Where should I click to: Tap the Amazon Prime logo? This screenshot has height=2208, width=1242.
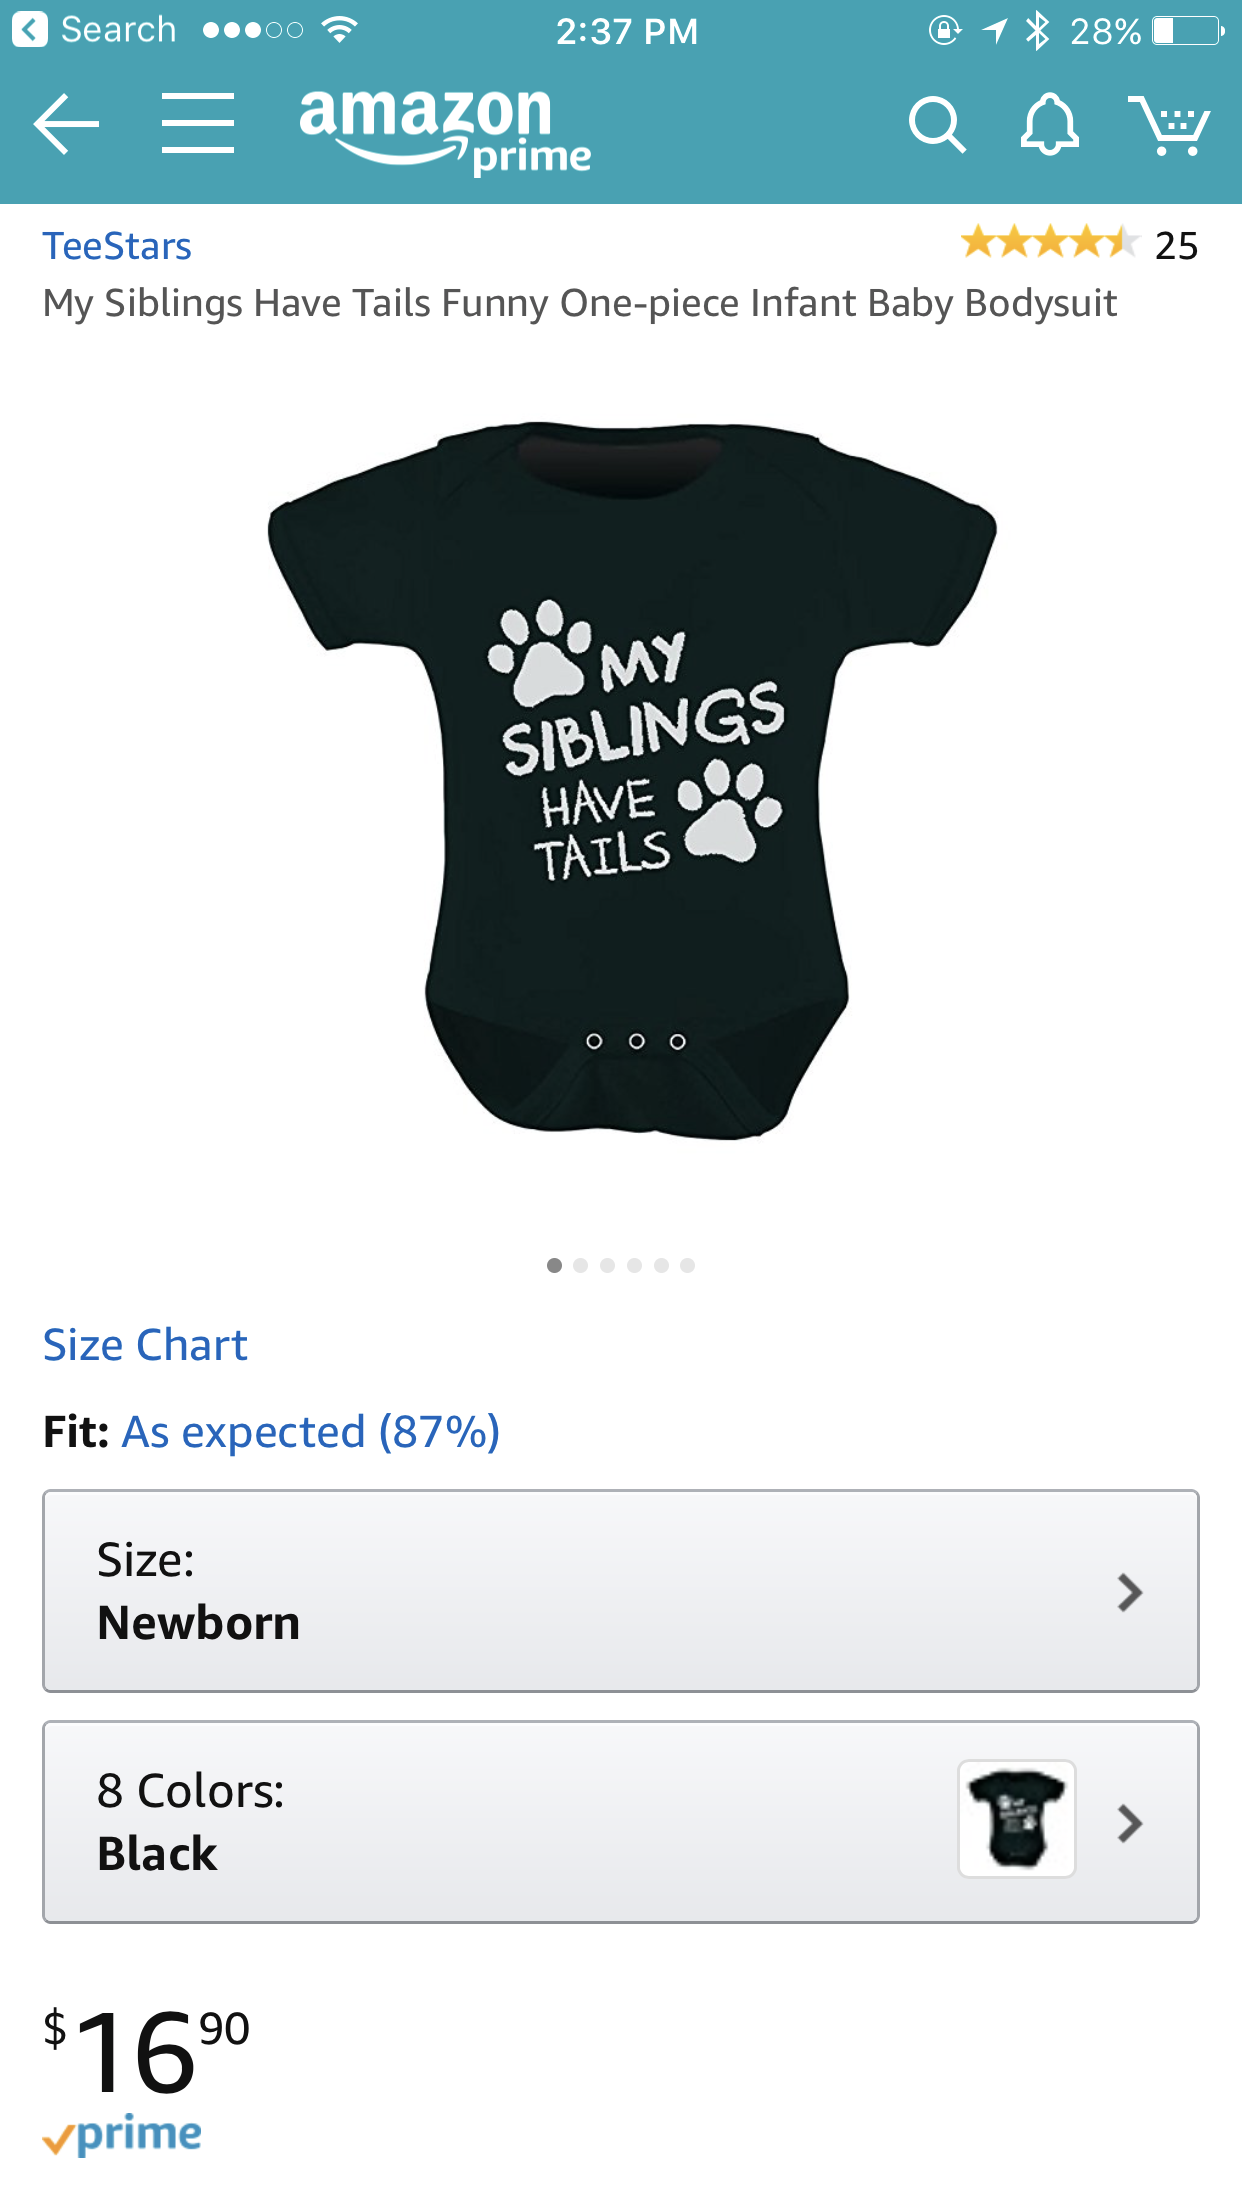pyautogui.click(x=445, y=130)
